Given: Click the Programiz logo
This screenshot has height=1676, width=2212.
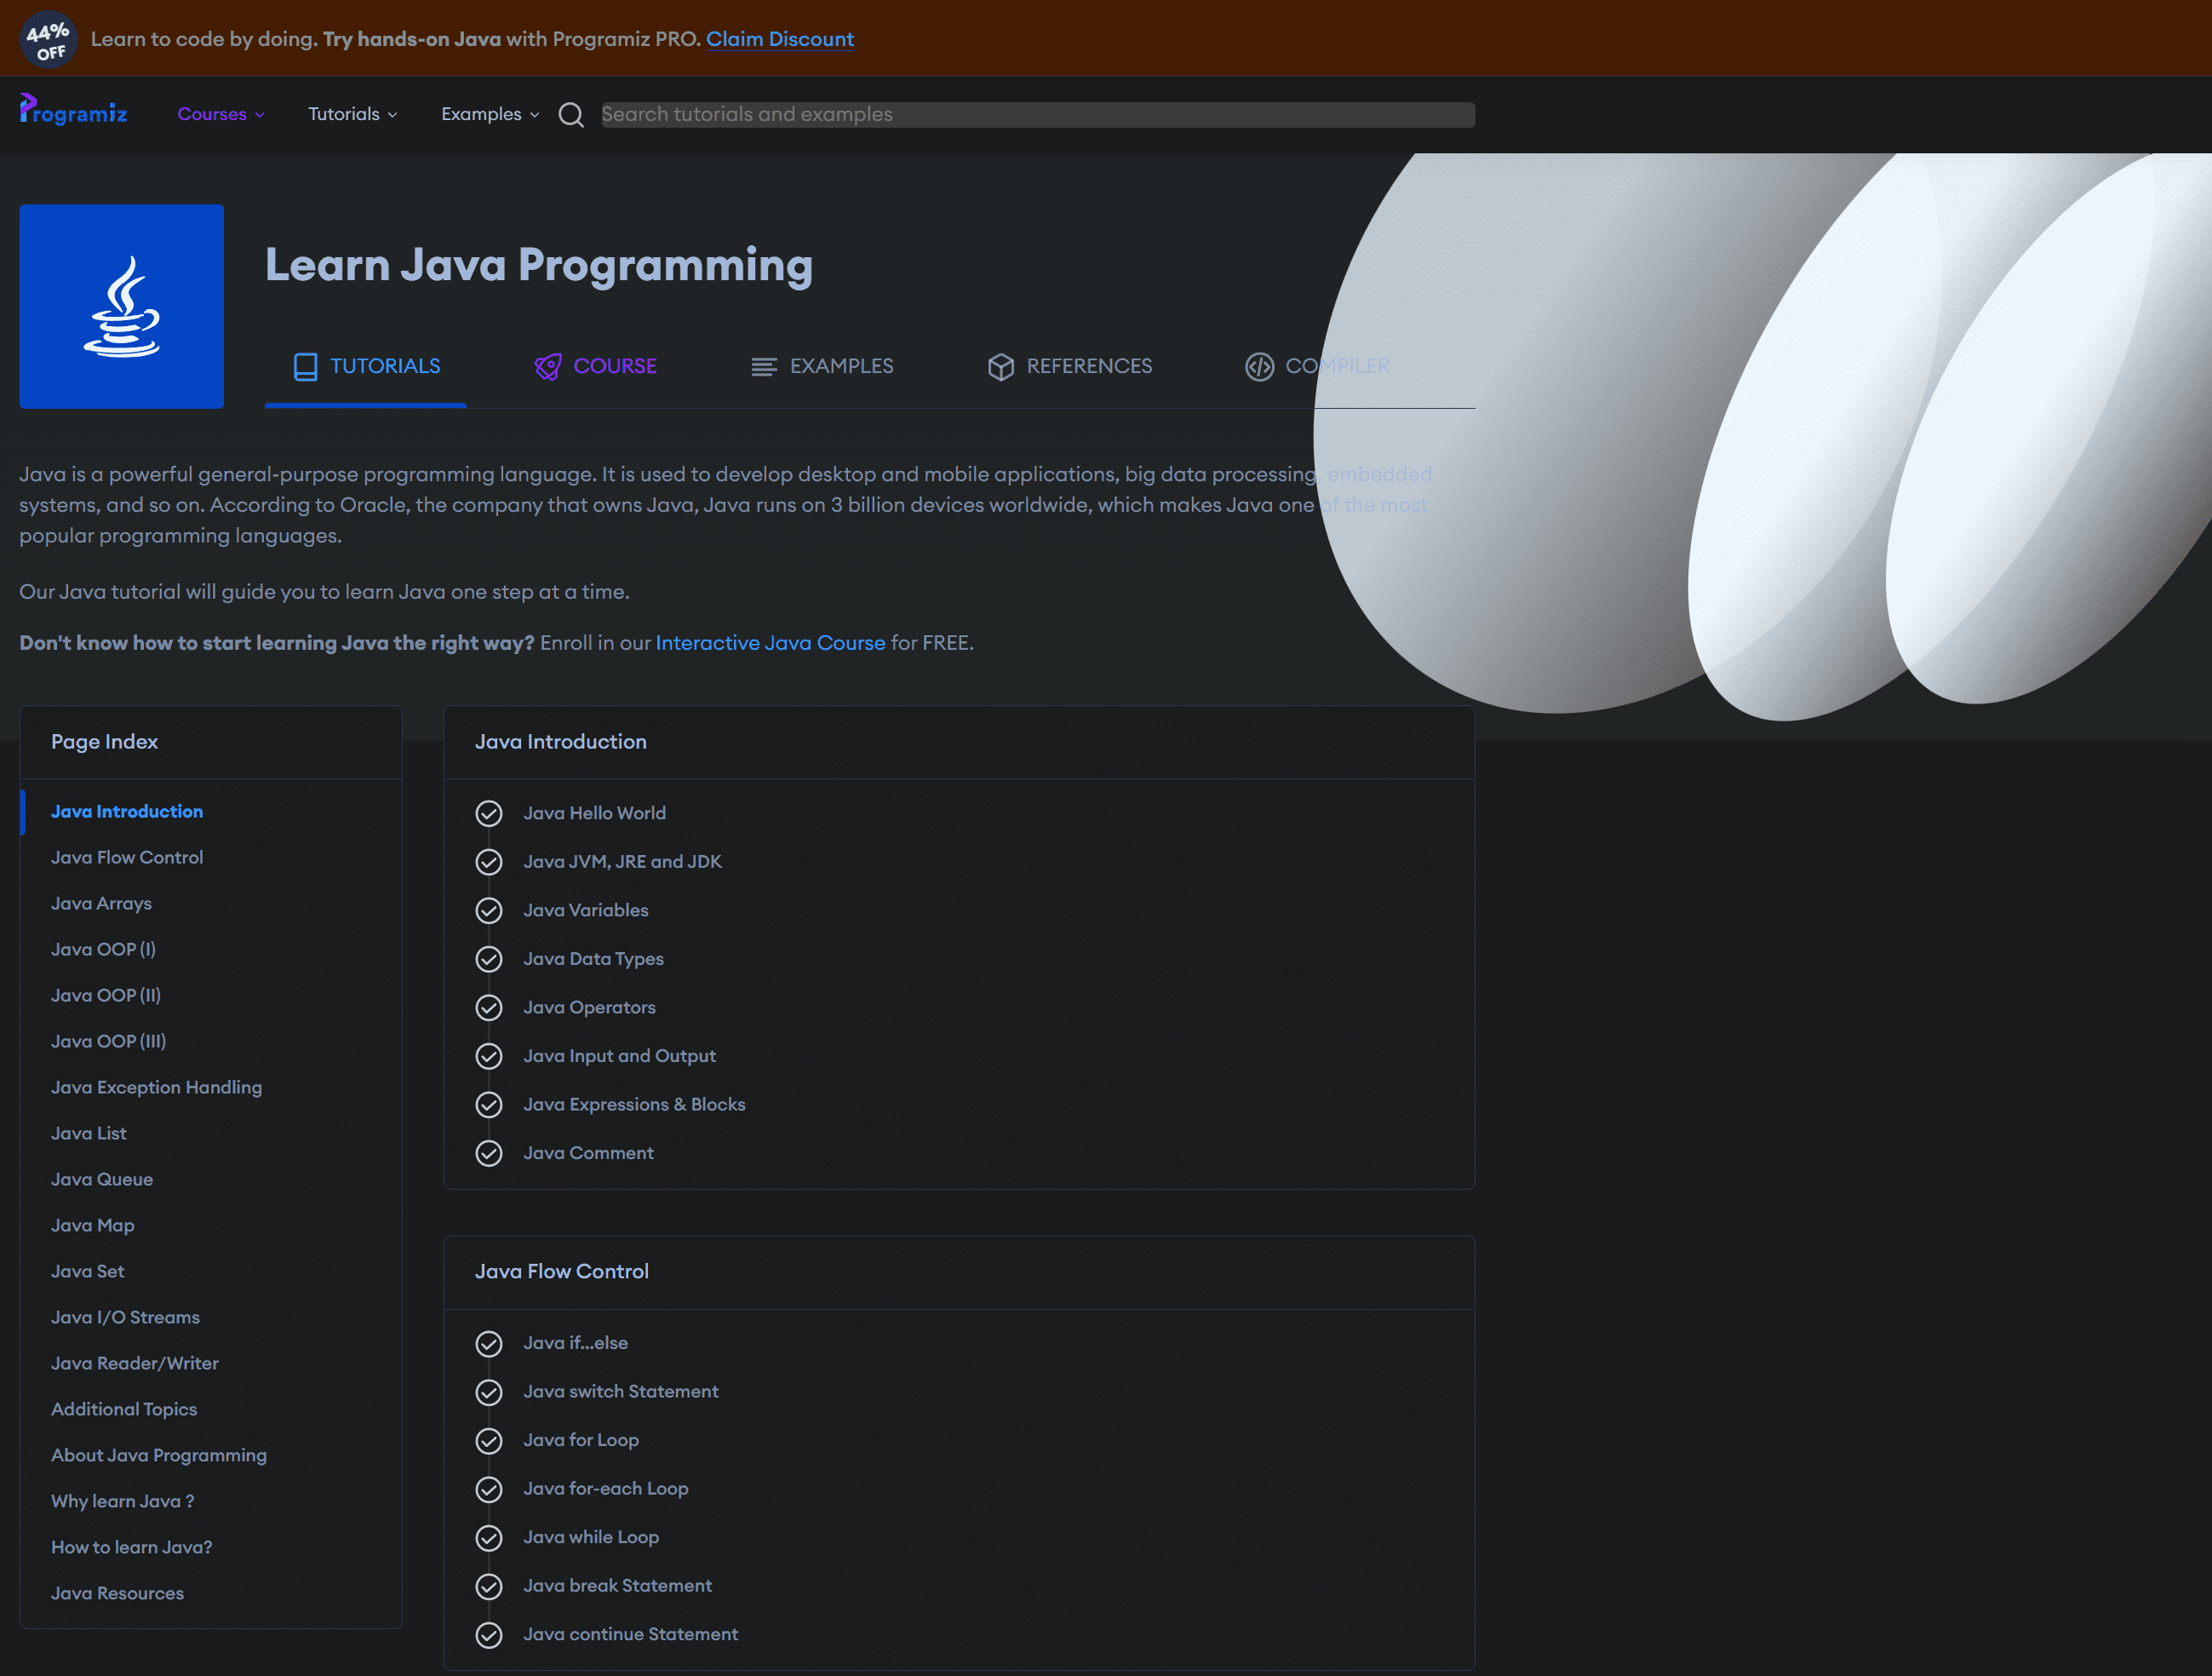Looking at the screenshot, I should (72, 113).
